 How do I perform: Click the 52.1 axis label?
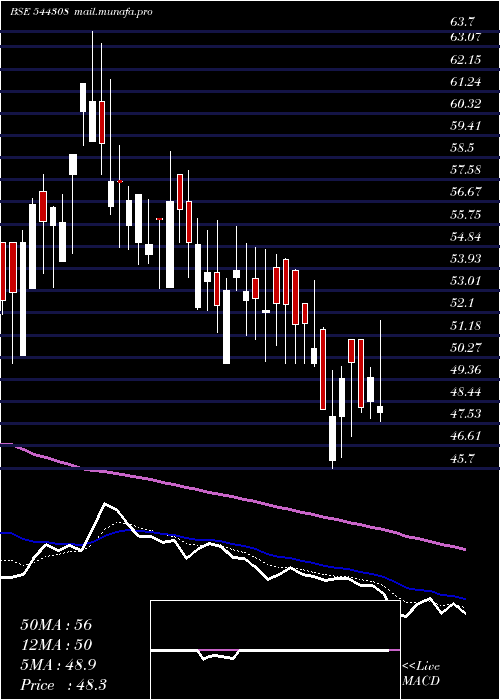(x=463, y=303)
